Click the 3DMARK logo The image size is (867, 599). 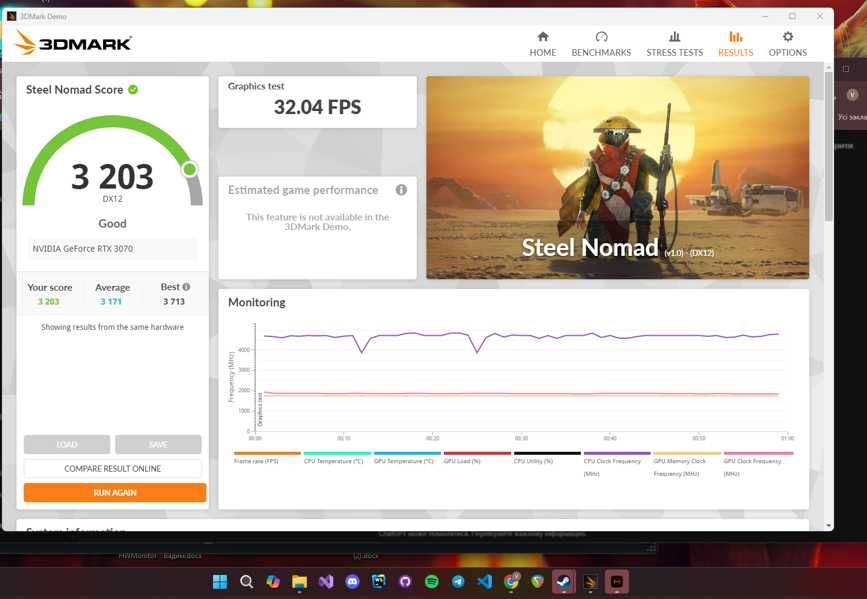point(74,43)
